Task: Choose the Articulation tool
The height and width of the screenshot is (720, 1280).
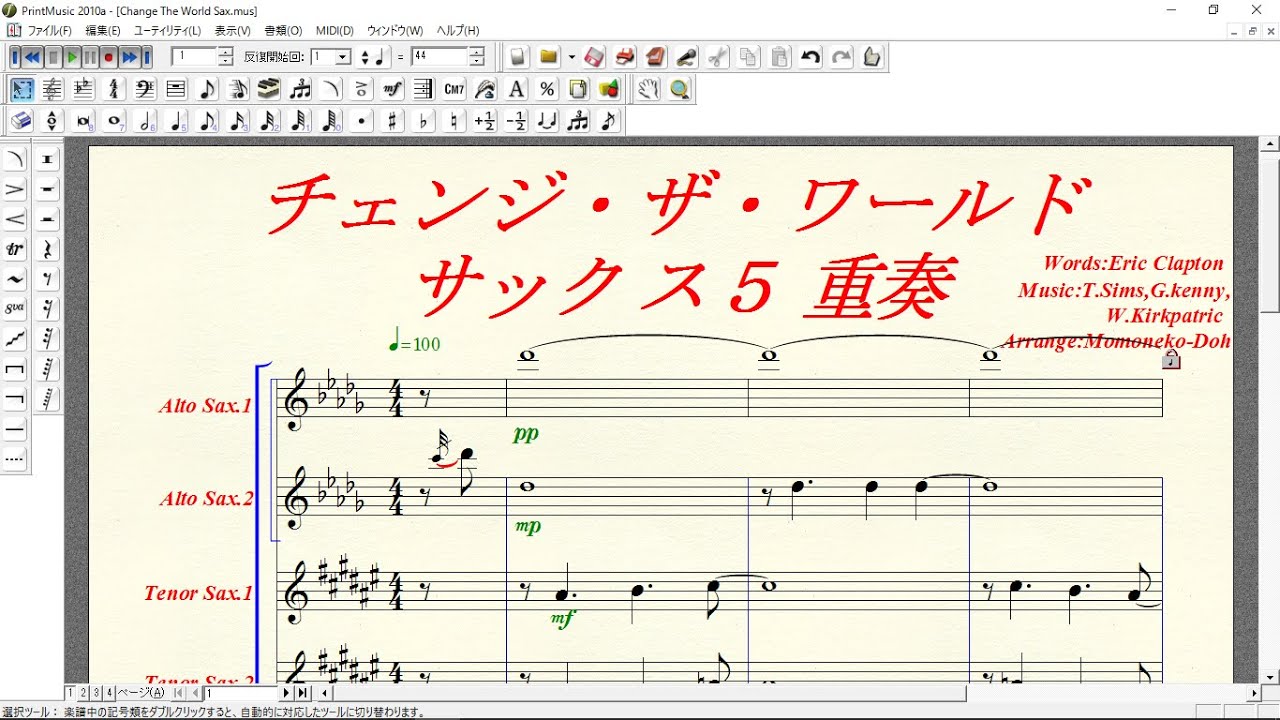Action: coord(362,89)
